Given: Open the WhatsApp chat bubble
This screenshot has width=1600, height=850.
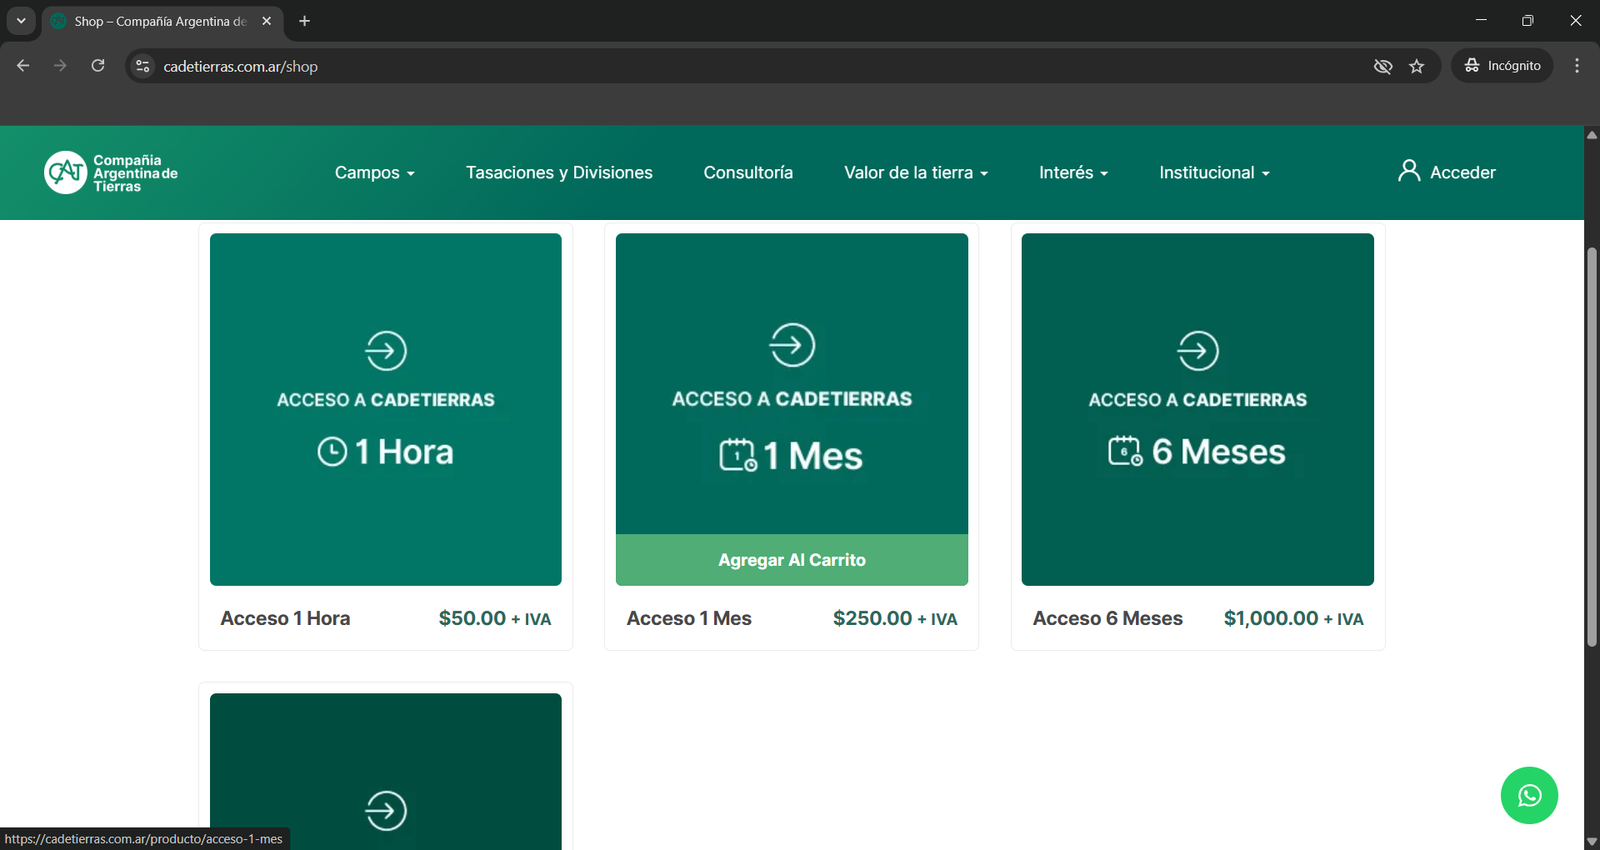Looking at the screenshot, I should tap(1529, 796).
